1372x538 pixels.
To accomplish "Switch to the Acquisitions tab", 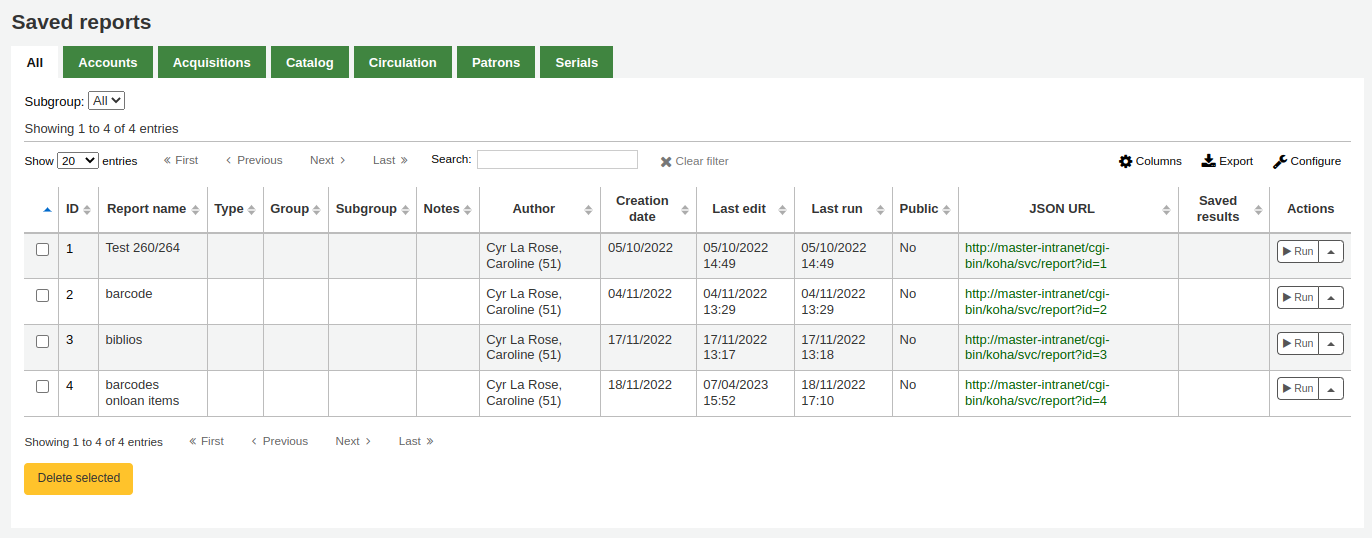I will [x=211, y=62].
